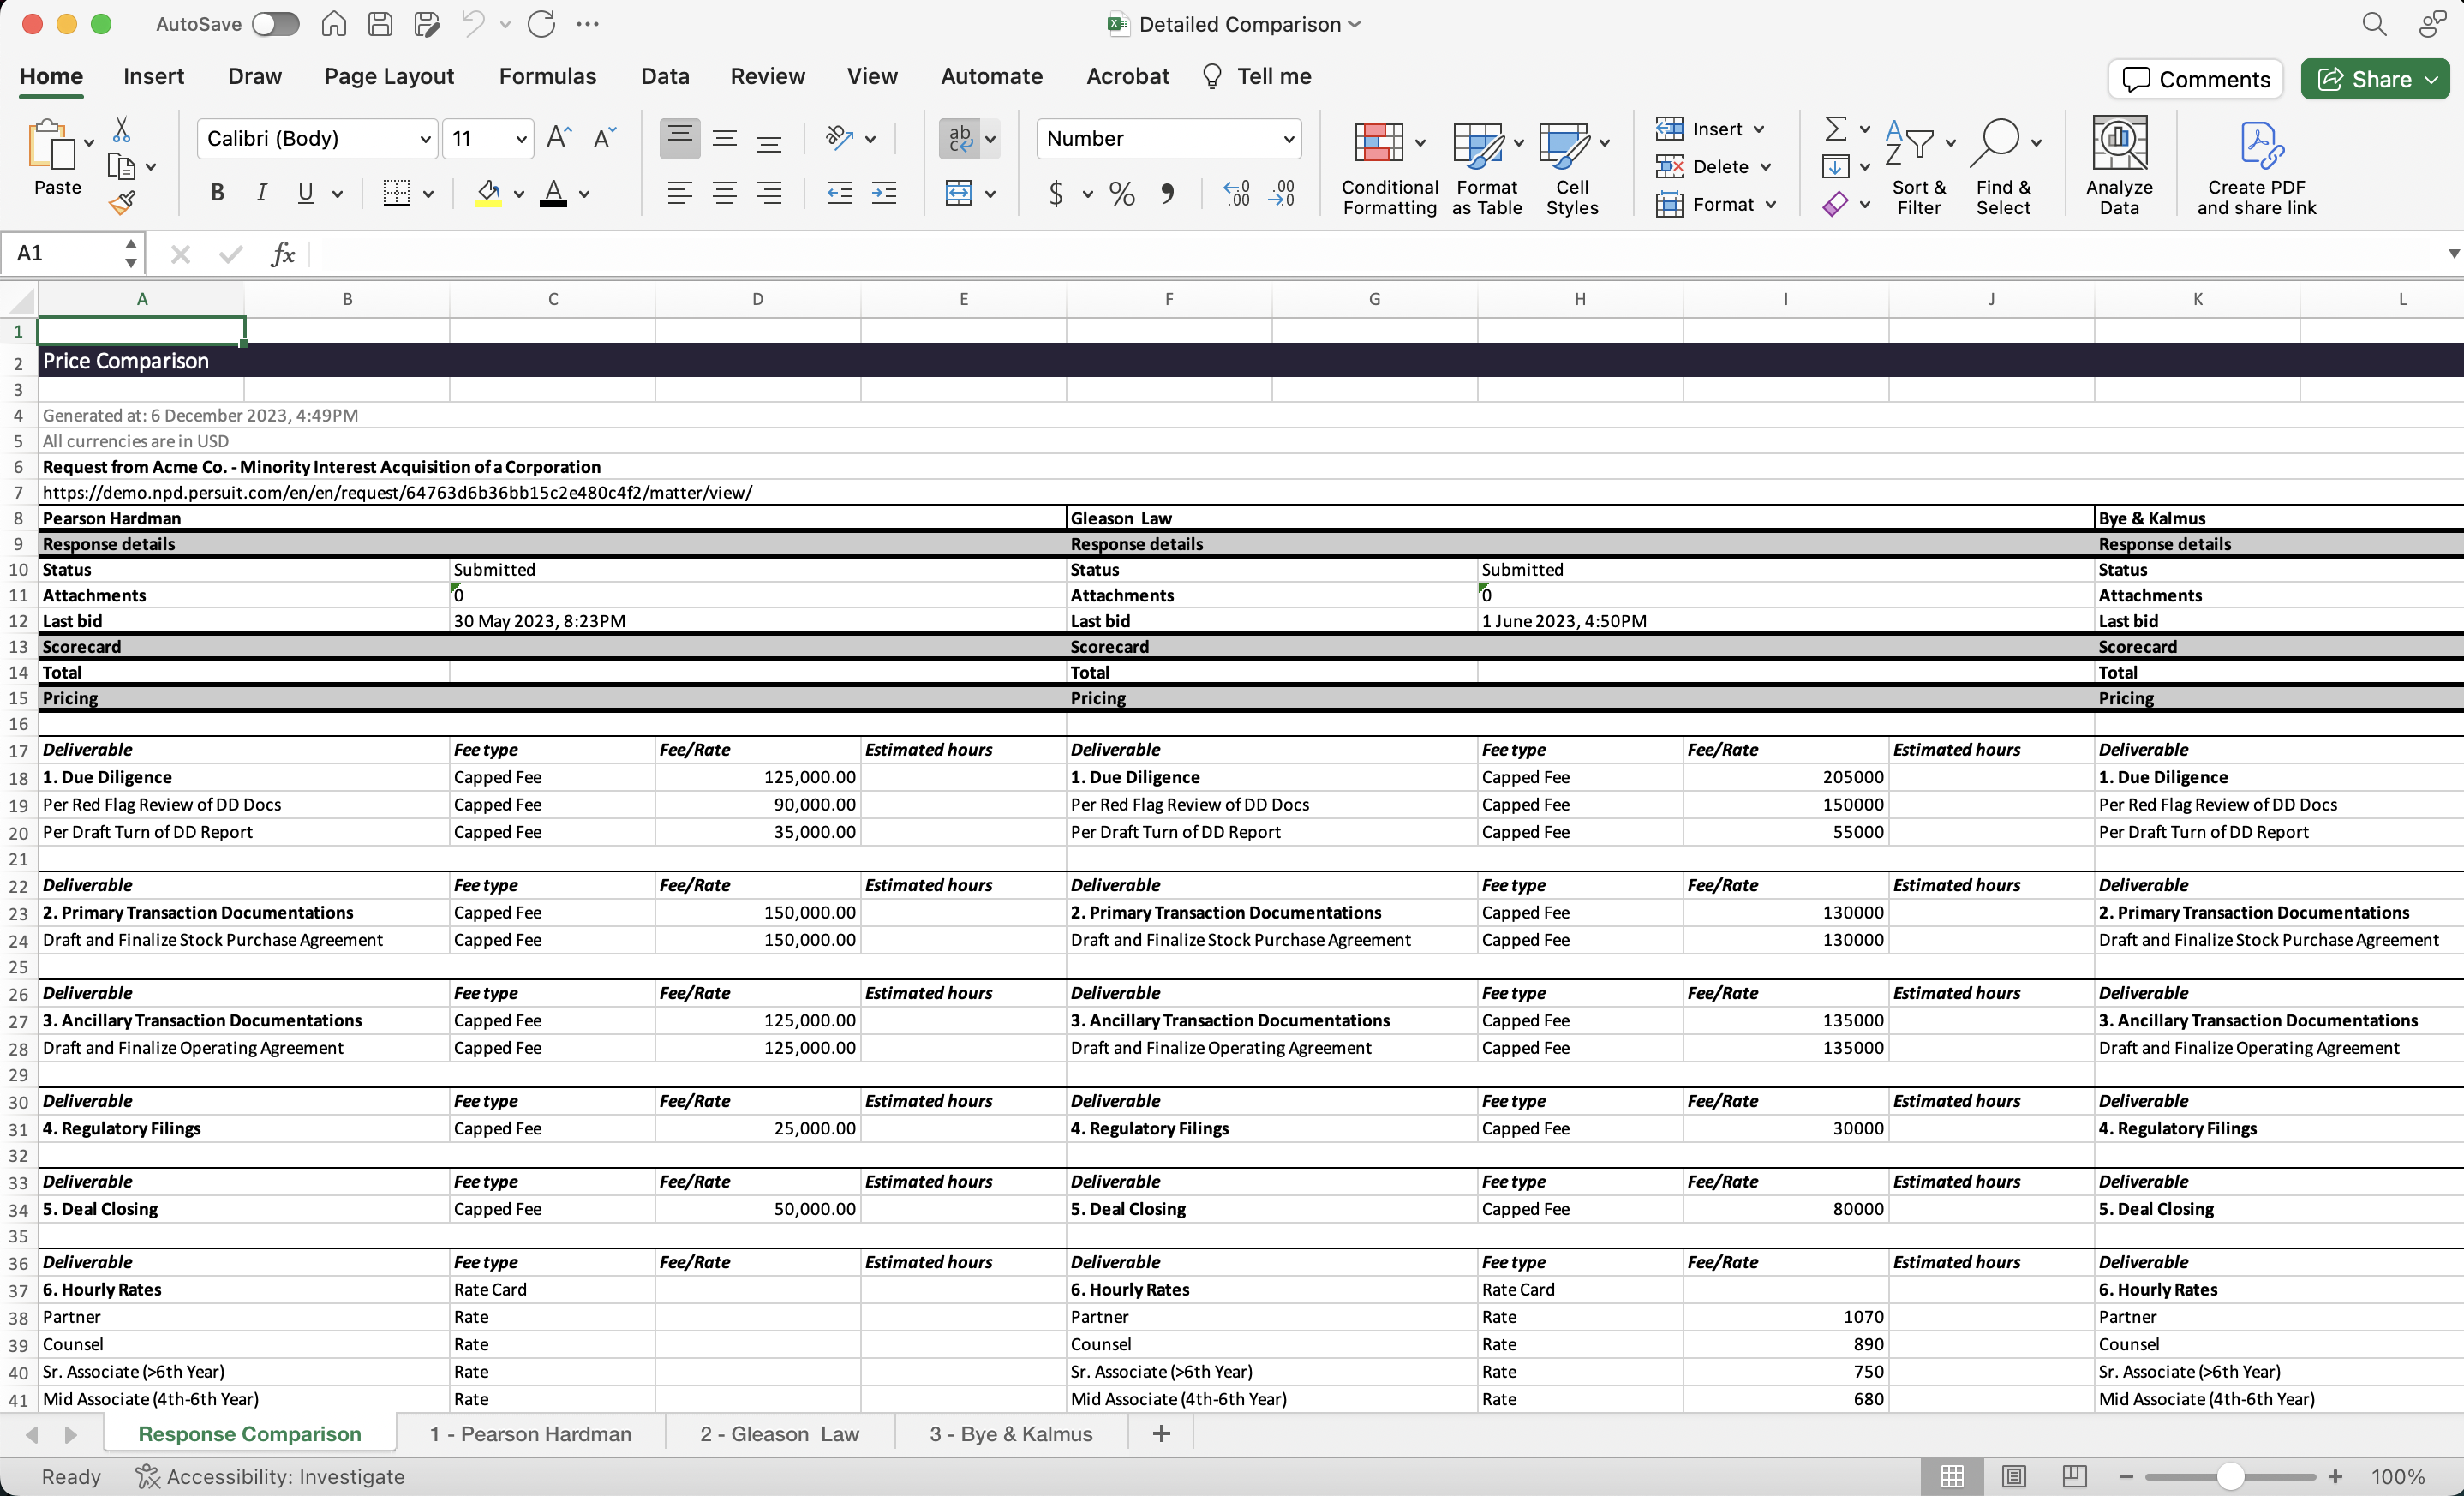
Task: Click the zoom slider handle
Action: [x=2230, y=1476]
